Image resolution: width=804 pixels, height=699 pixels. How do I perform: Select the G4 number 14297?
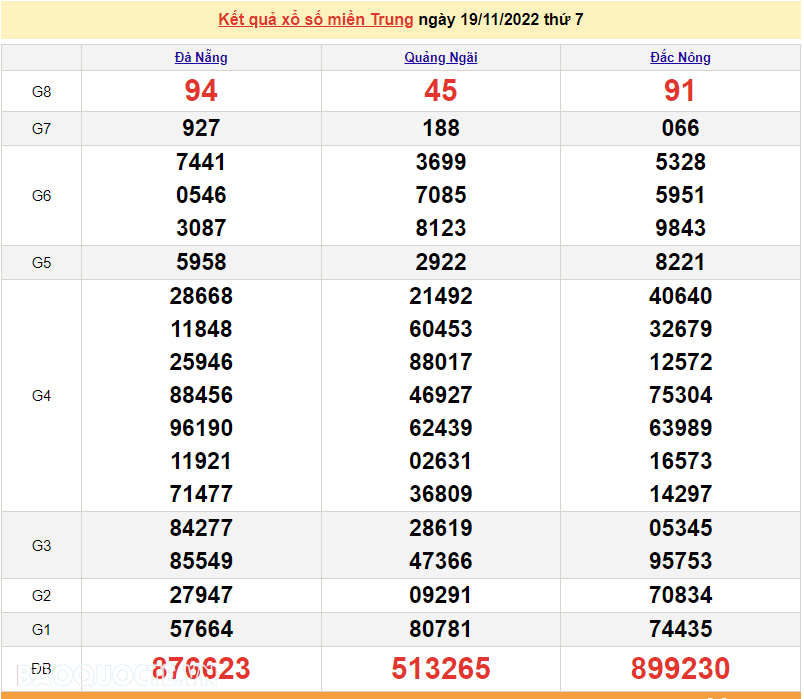680,494
